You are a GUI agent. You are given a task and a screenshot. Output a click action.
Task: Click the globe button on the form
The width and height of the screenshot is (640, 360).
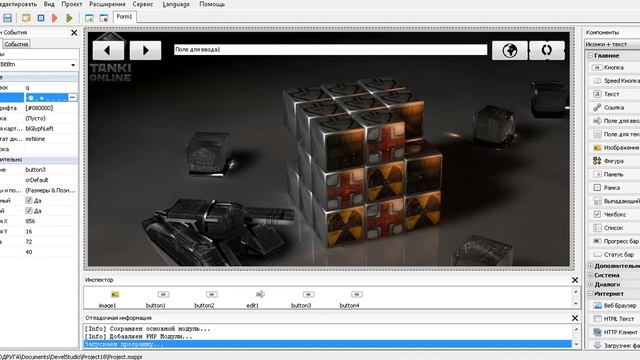pyautogui.click(x=509, y=50)
